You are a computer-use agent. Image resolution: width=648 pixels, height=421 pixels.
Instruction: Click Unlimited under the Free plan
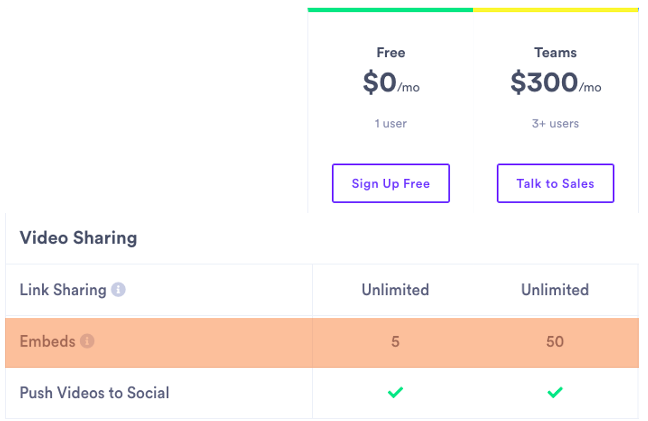click(395, 290)
